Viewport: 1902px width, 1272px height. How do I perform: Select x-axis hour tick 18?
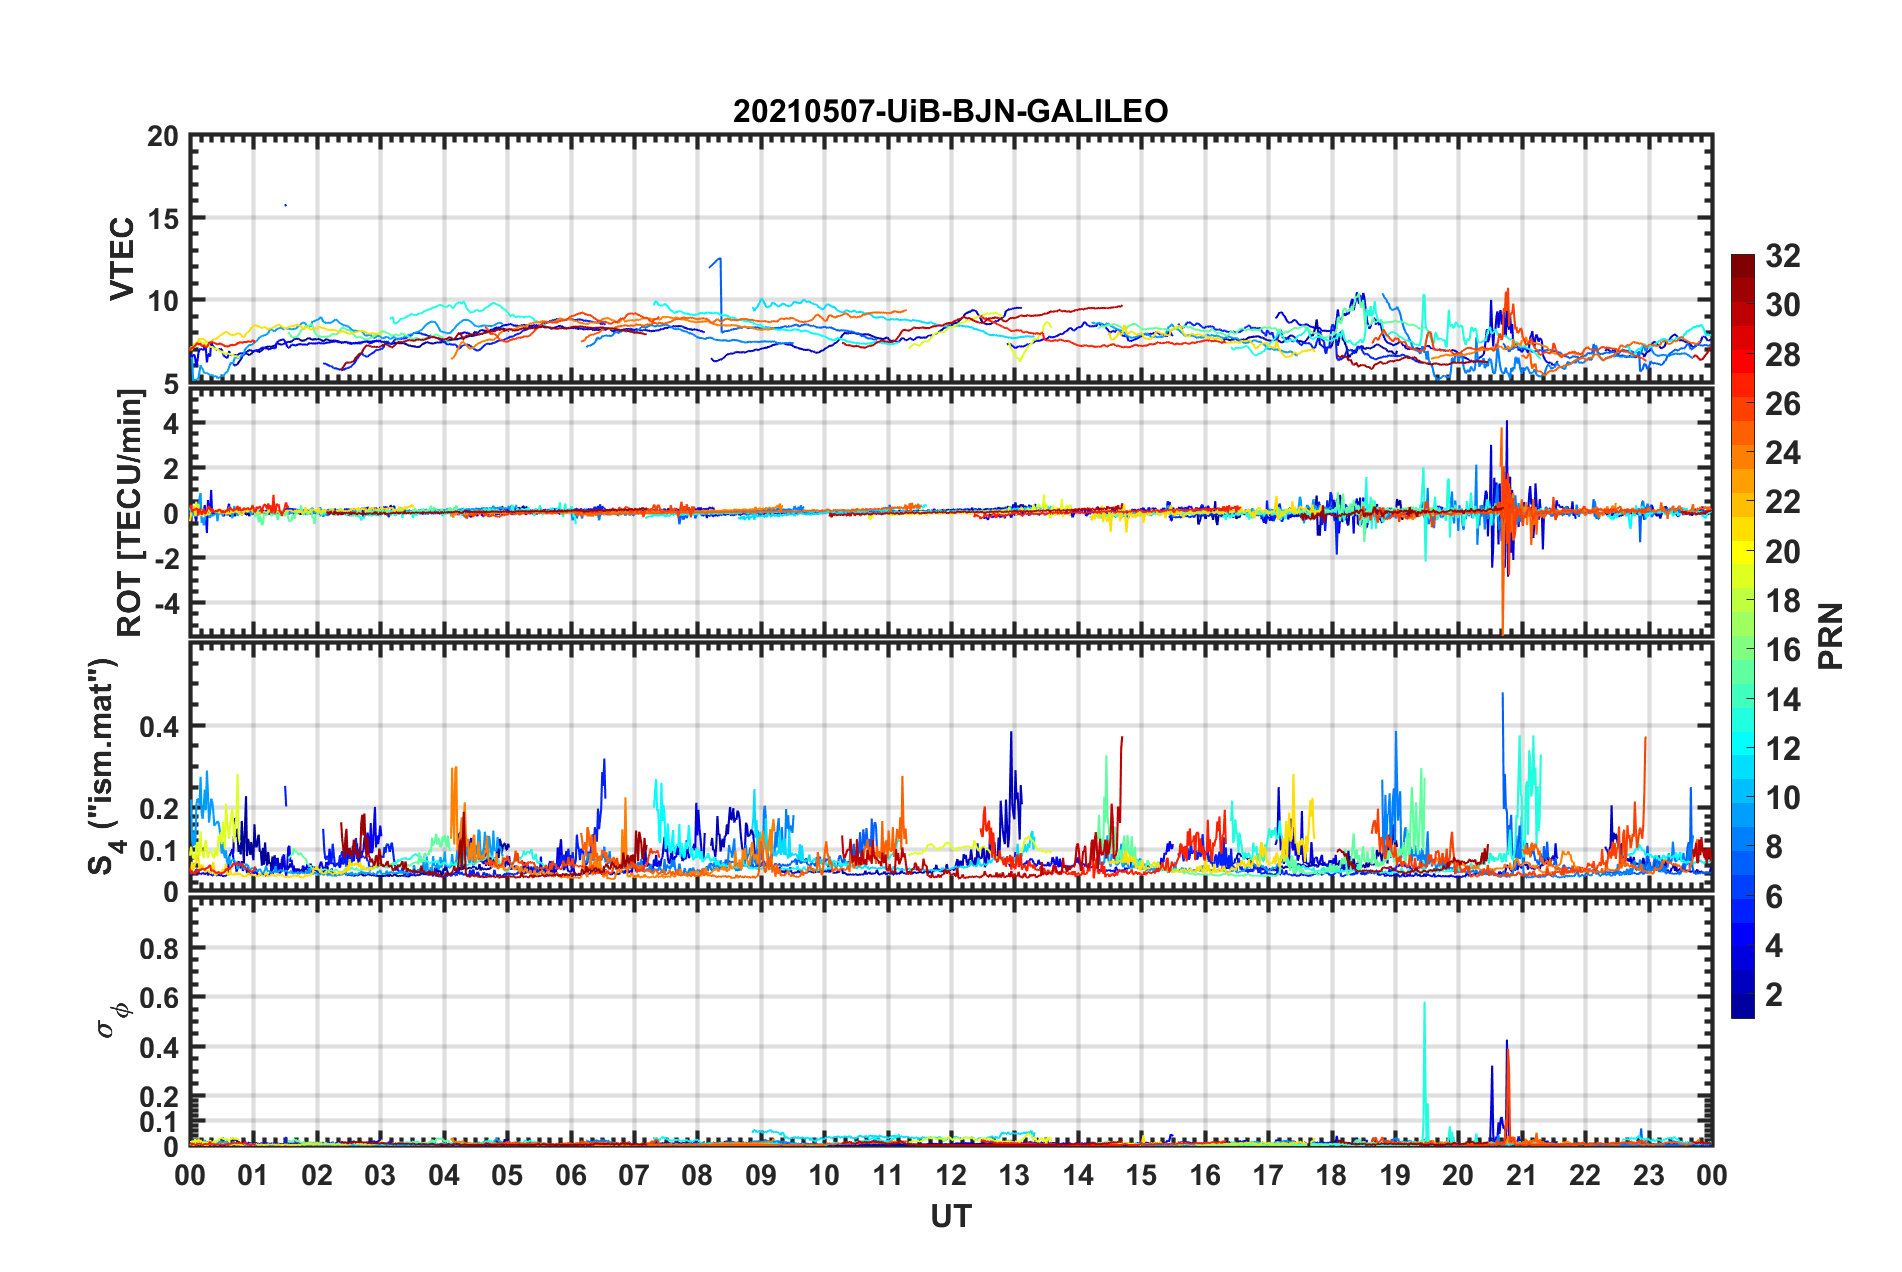pos(1331,1175)
